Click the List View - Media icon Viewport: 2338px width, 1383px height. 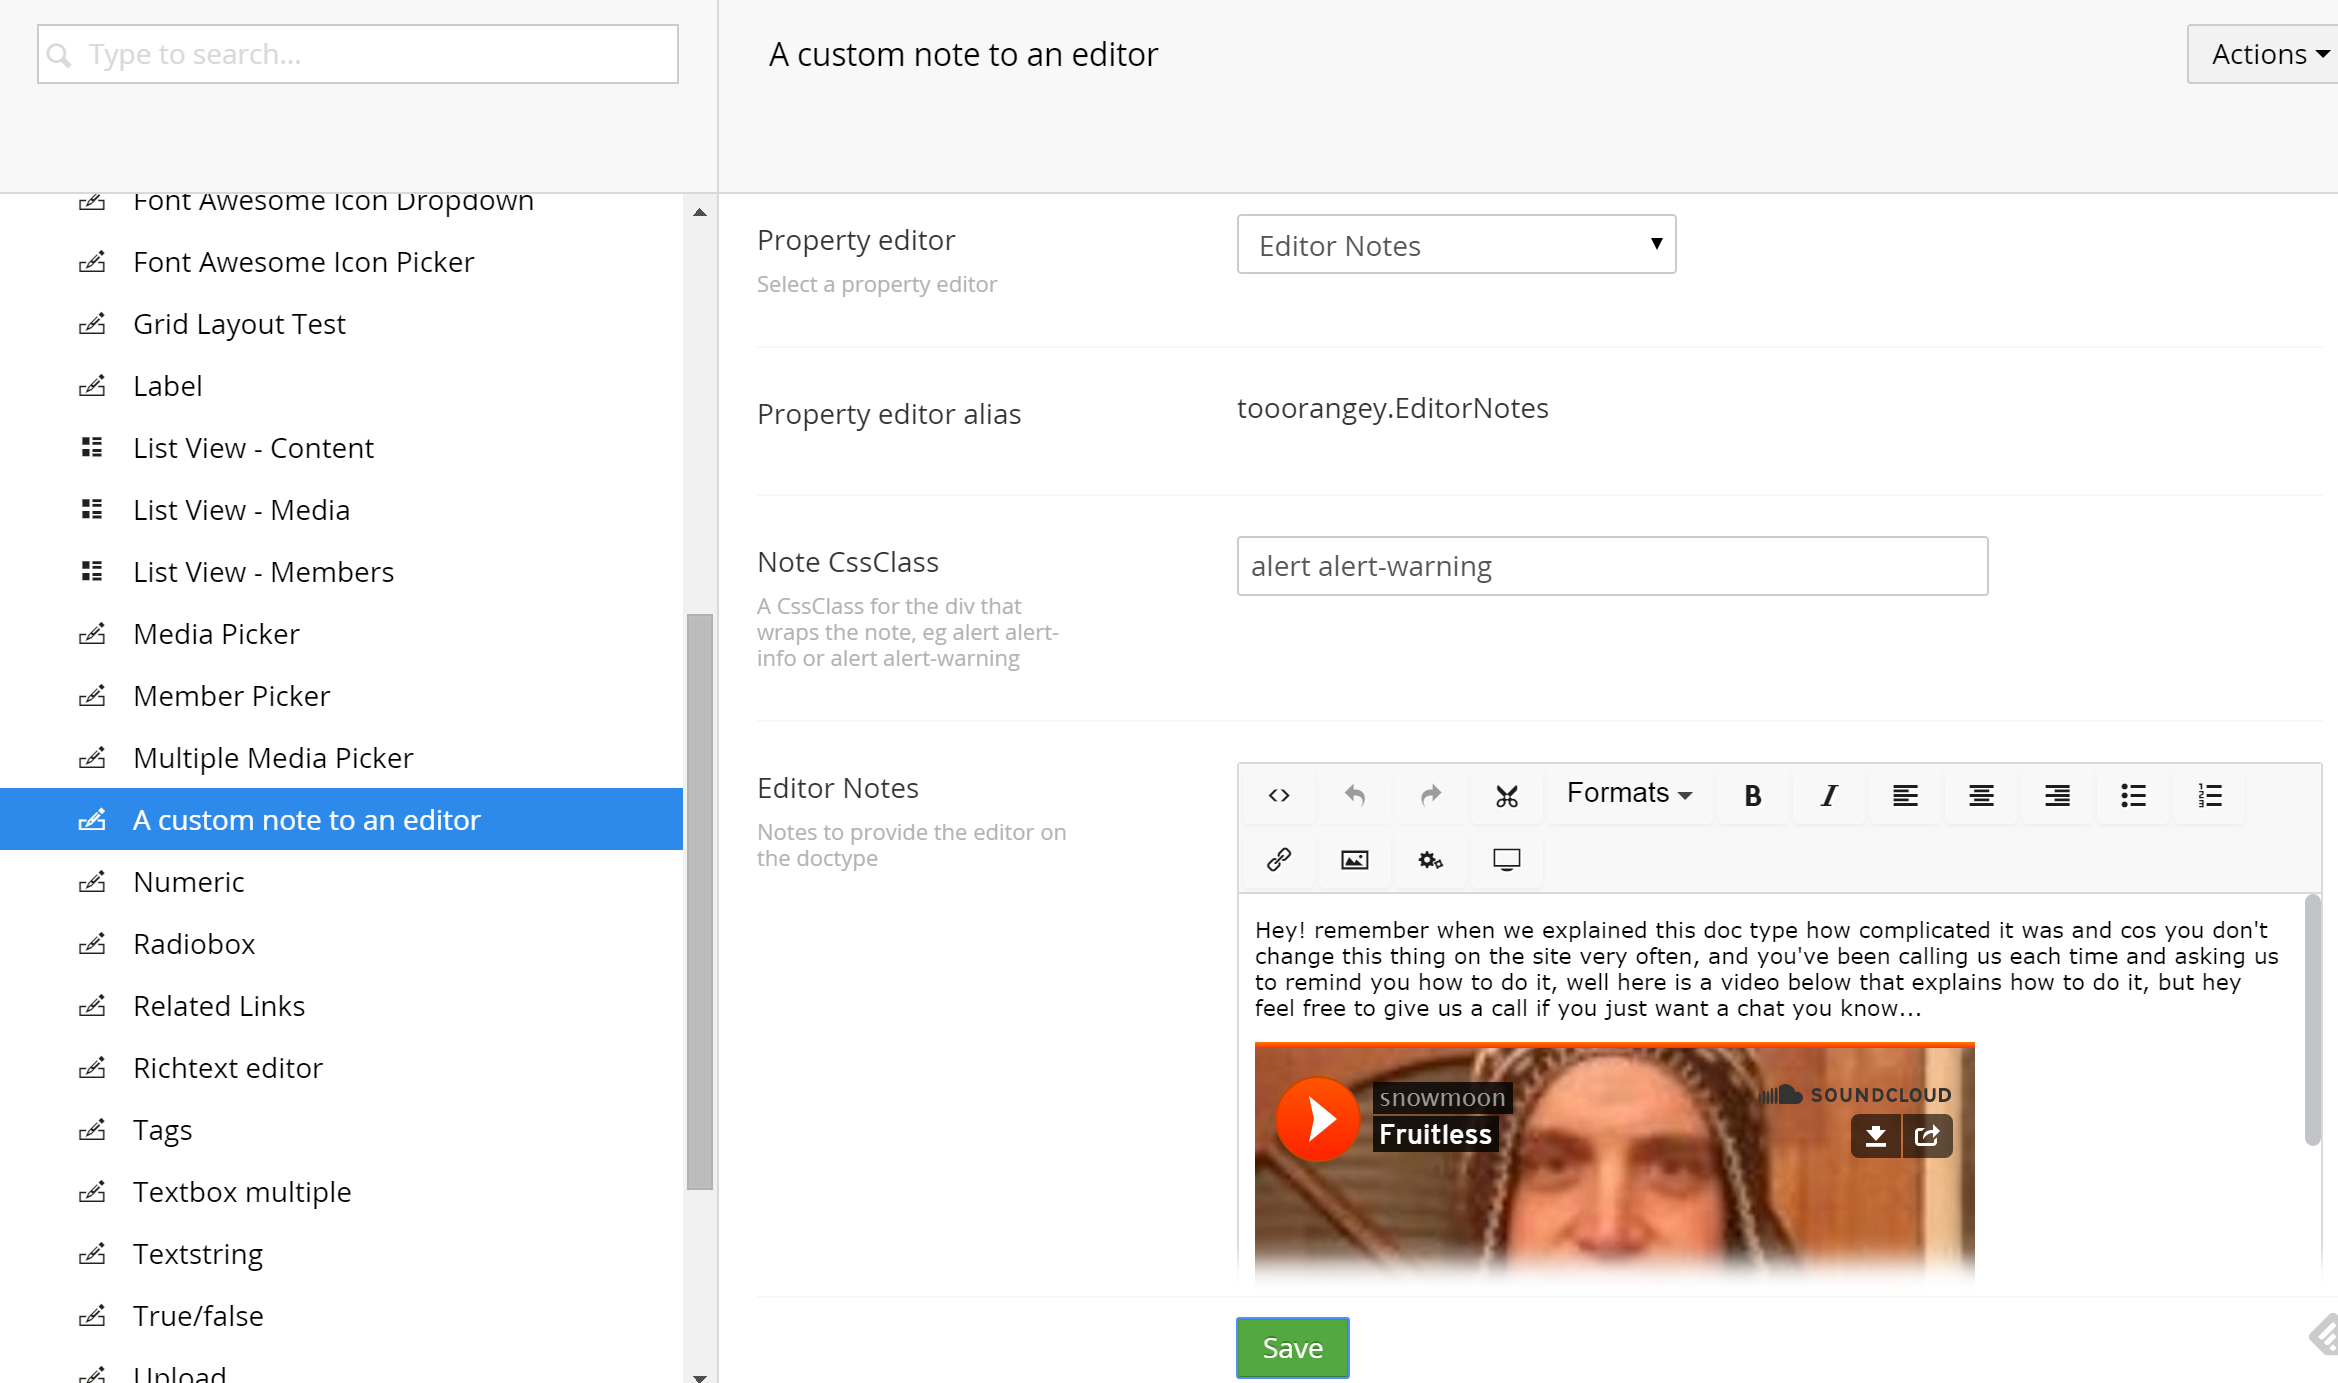click(92, 509)
